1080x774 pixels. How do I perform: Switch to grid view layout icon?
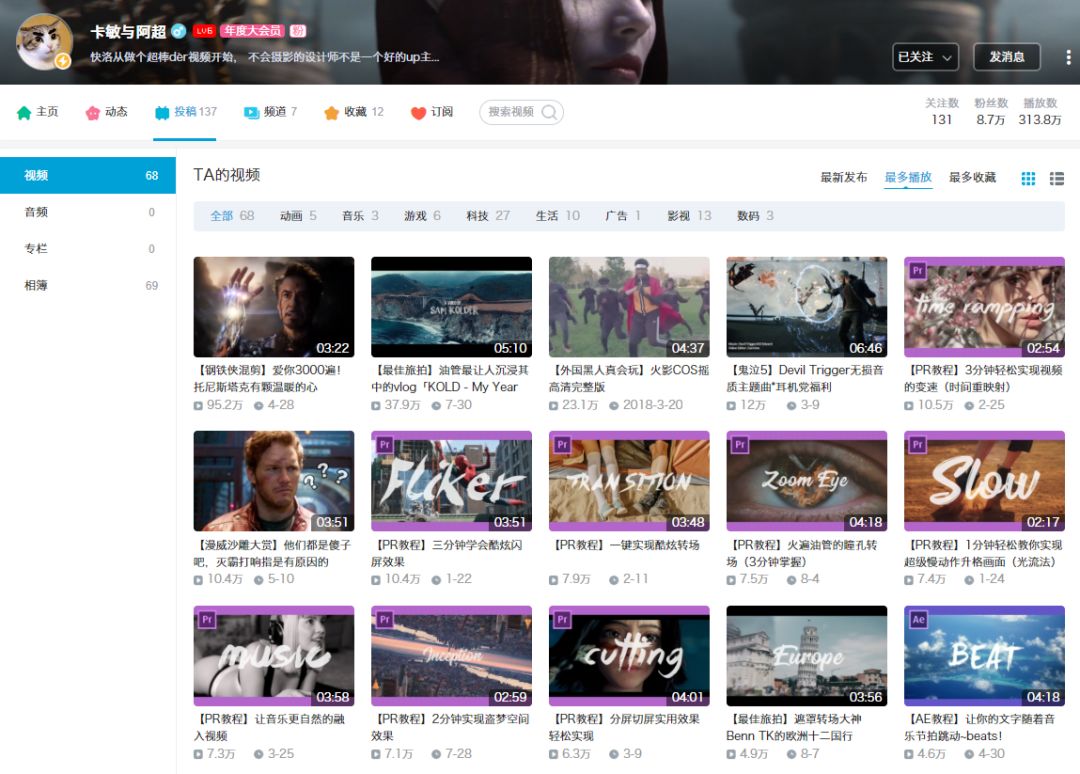point(1028,178)
